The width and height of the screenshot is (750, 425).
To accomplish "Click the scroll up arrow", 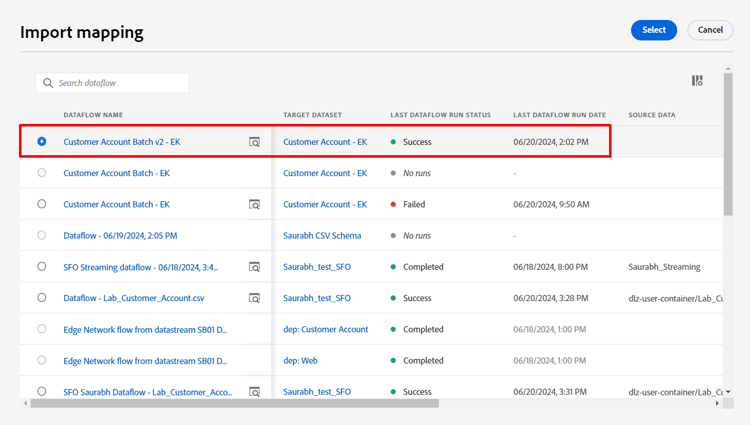I will click(x=728, y=69).
